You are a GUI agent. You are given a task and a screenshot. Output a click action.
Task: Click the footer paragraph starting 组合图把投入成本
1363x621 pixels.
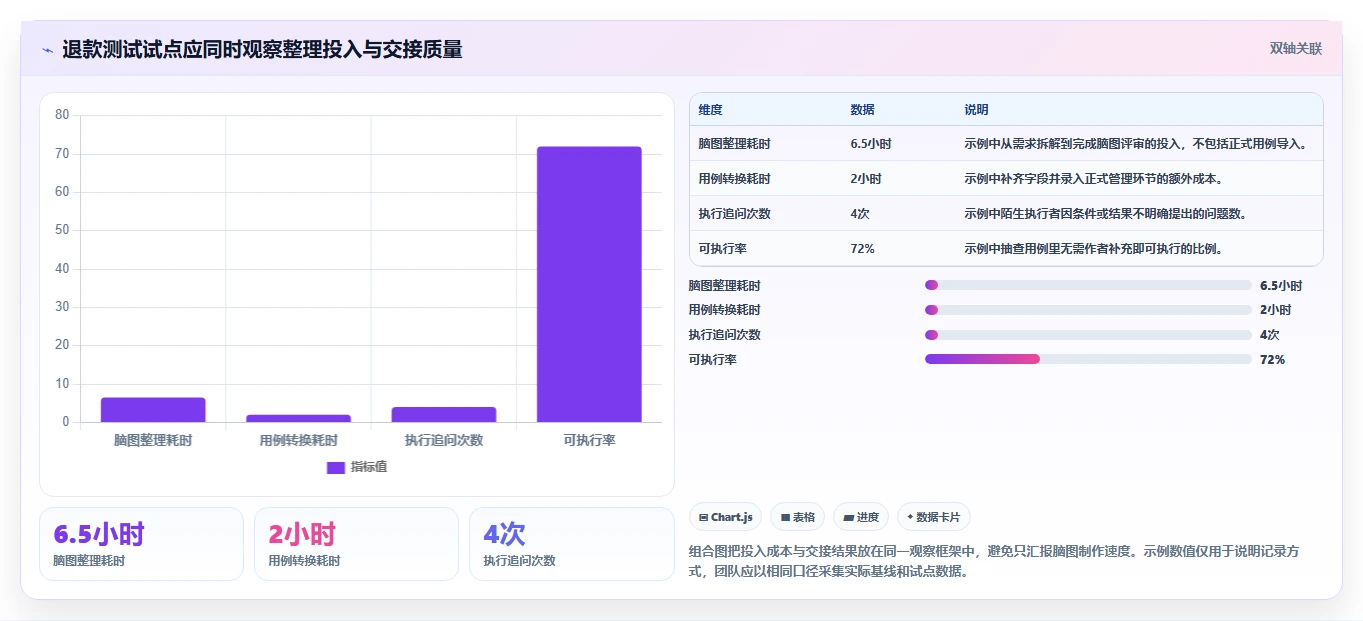pyautogui.click(x=994, y=562)
